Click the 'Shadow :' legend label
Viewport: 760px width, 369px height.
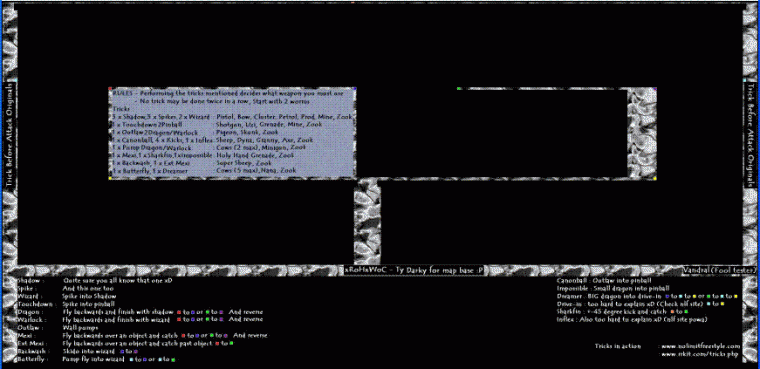tap(31, 281)
